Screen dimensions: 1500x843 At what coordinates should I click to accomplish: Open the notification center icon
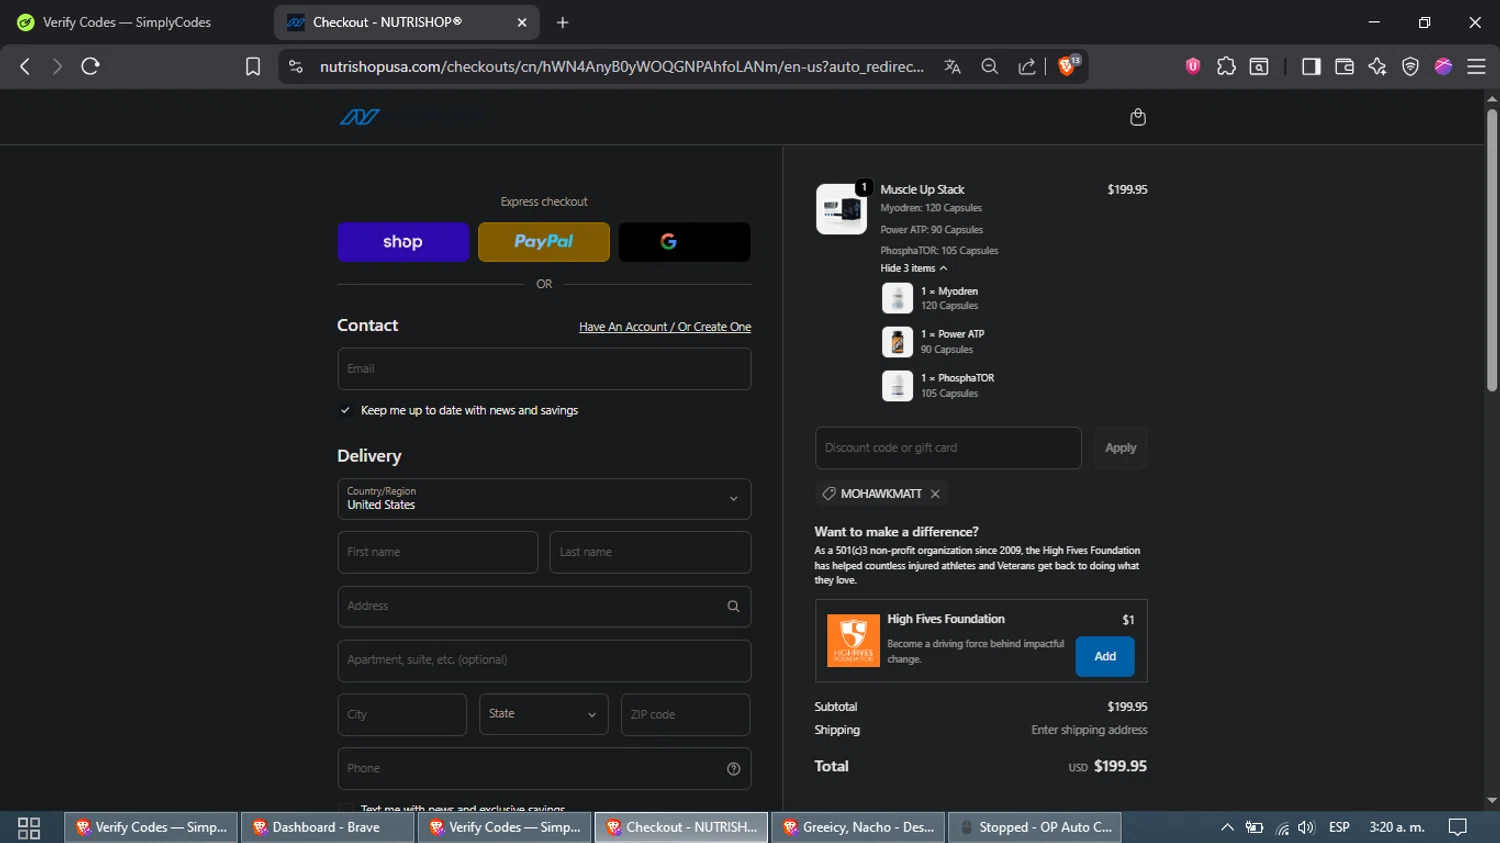1458,828
